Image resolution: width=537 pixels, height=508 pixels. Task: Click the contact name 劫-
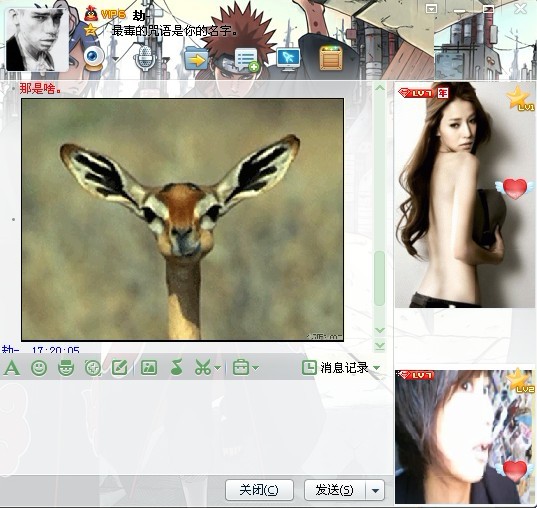pyautogui.click(x=141, y=15)
